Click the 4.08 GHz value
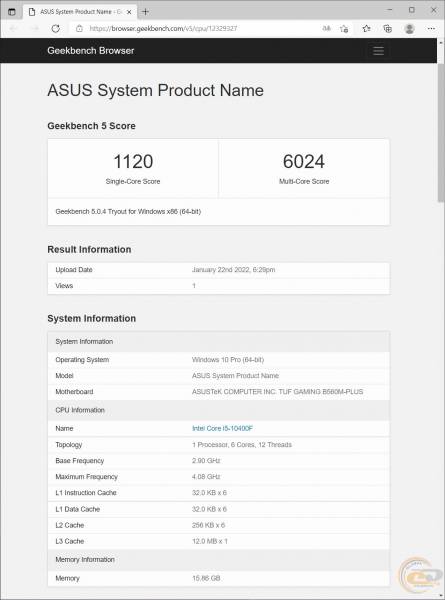The image size is (445, 600). coord(206,477)
